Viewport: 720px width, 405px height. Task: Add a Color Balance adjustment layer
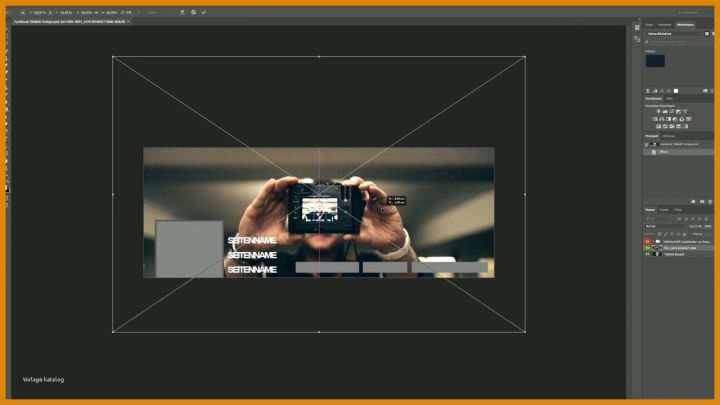tap(662, 119)
